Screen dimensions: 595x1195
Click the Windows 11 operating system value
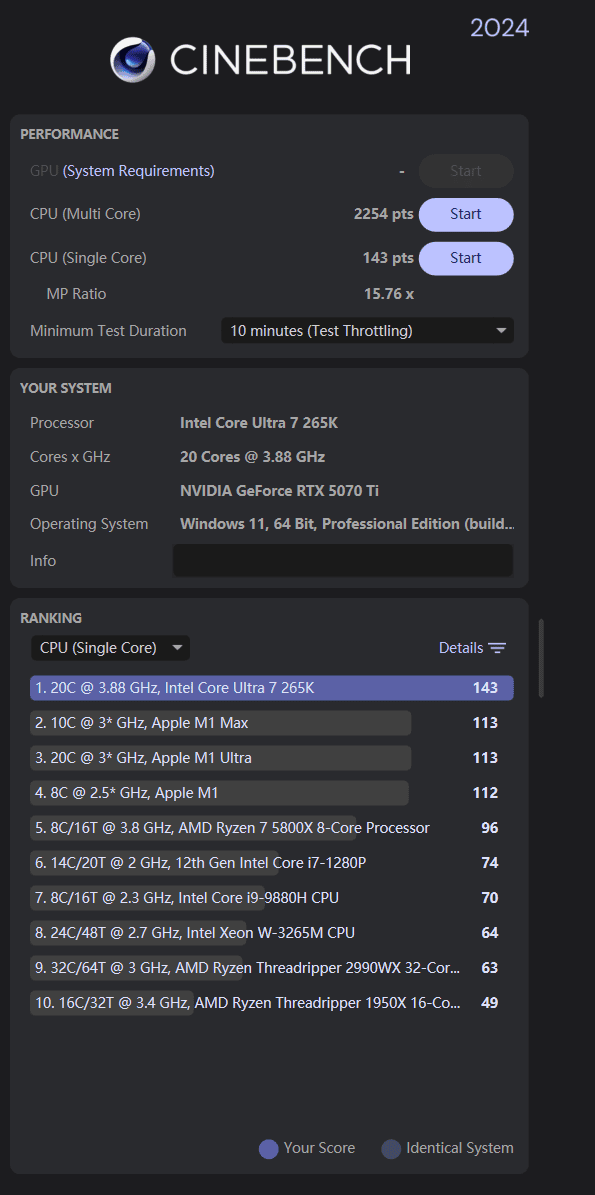(x=347, y=524)
